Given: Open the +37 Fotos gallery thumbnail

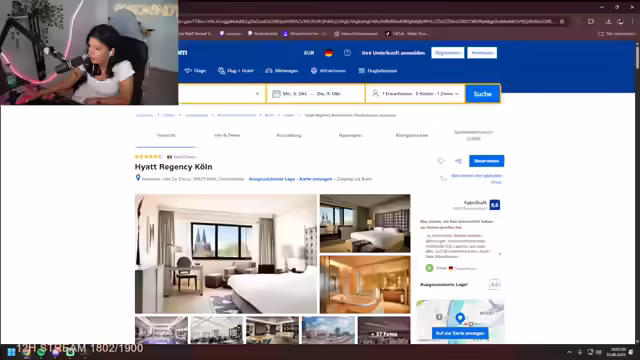Looking at the screenshot, I should click(384, 330).
